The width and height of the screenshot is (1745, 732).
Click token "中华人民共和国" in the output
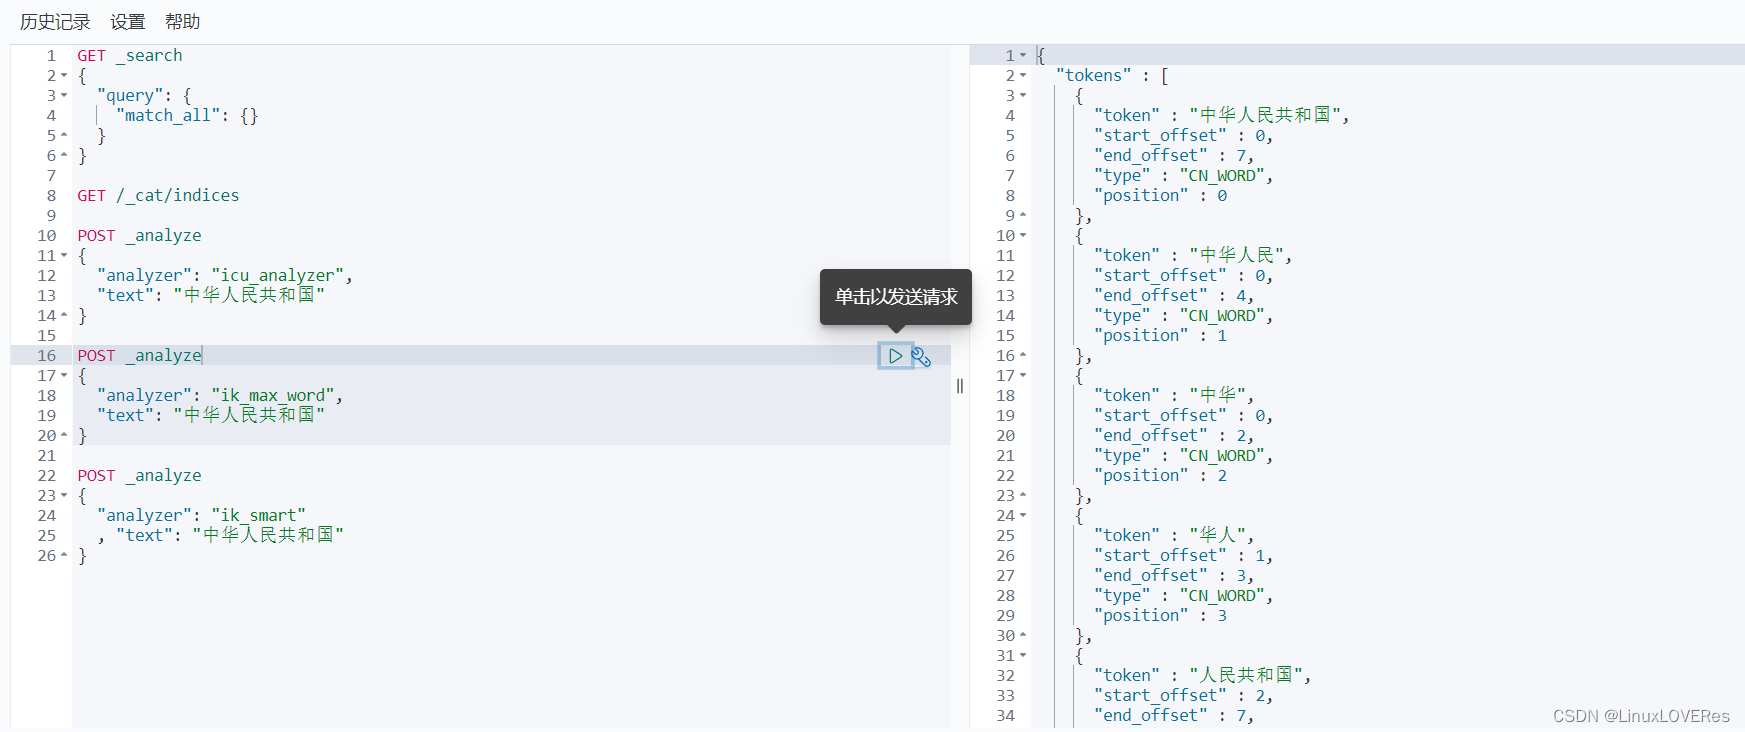1221,116
